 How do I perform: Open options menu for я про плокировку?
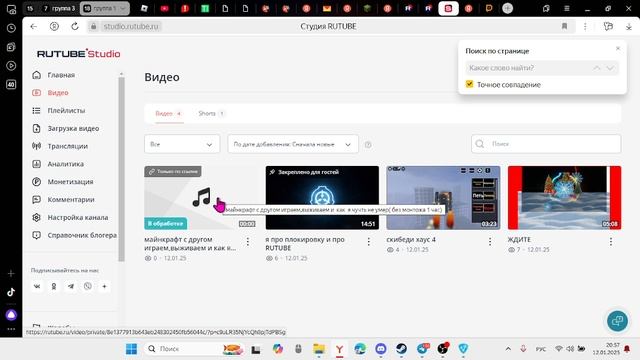369,242
